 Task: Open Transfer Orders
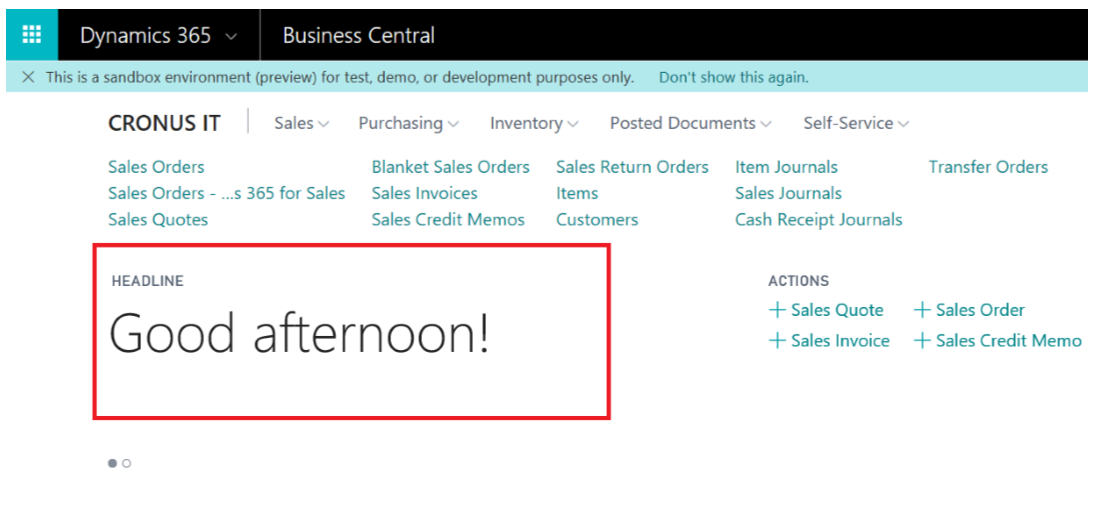988,167
